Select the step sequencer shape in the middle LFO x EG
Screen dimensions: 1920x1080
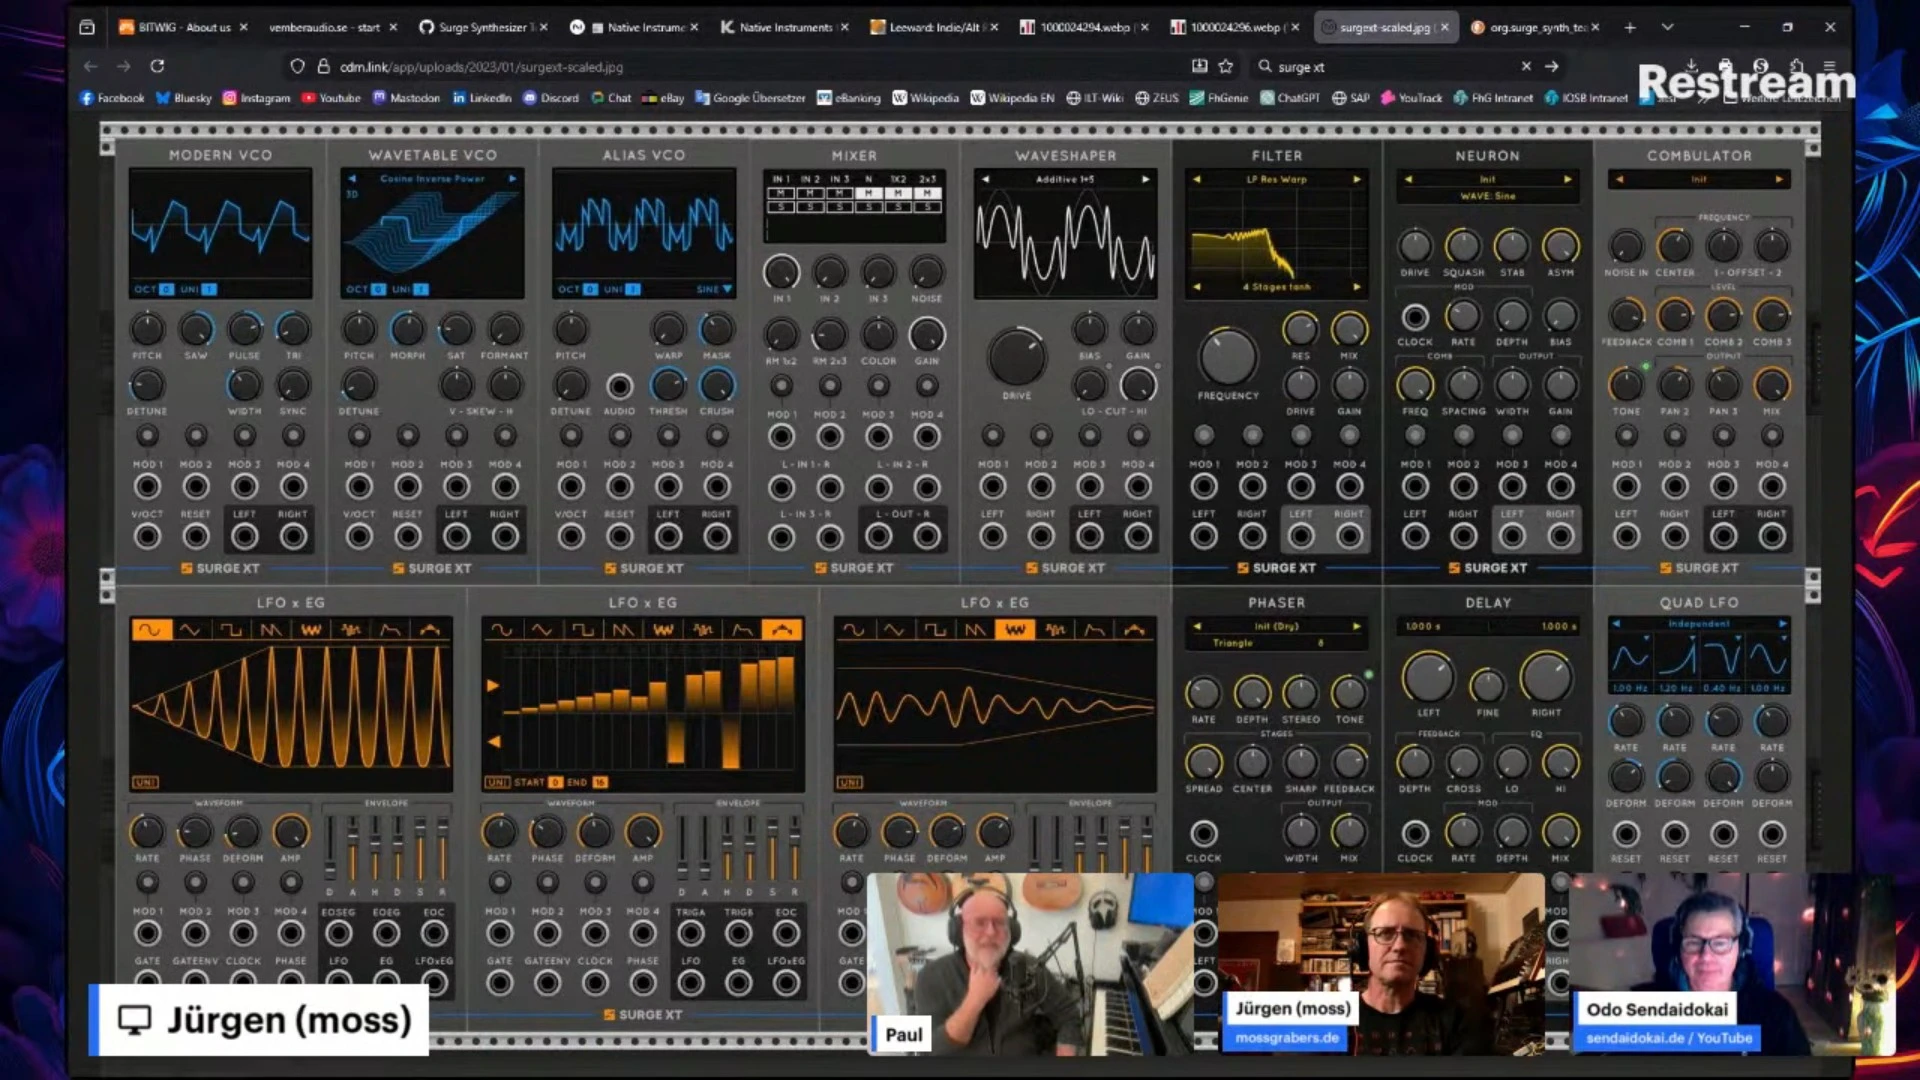pos(783,630)
